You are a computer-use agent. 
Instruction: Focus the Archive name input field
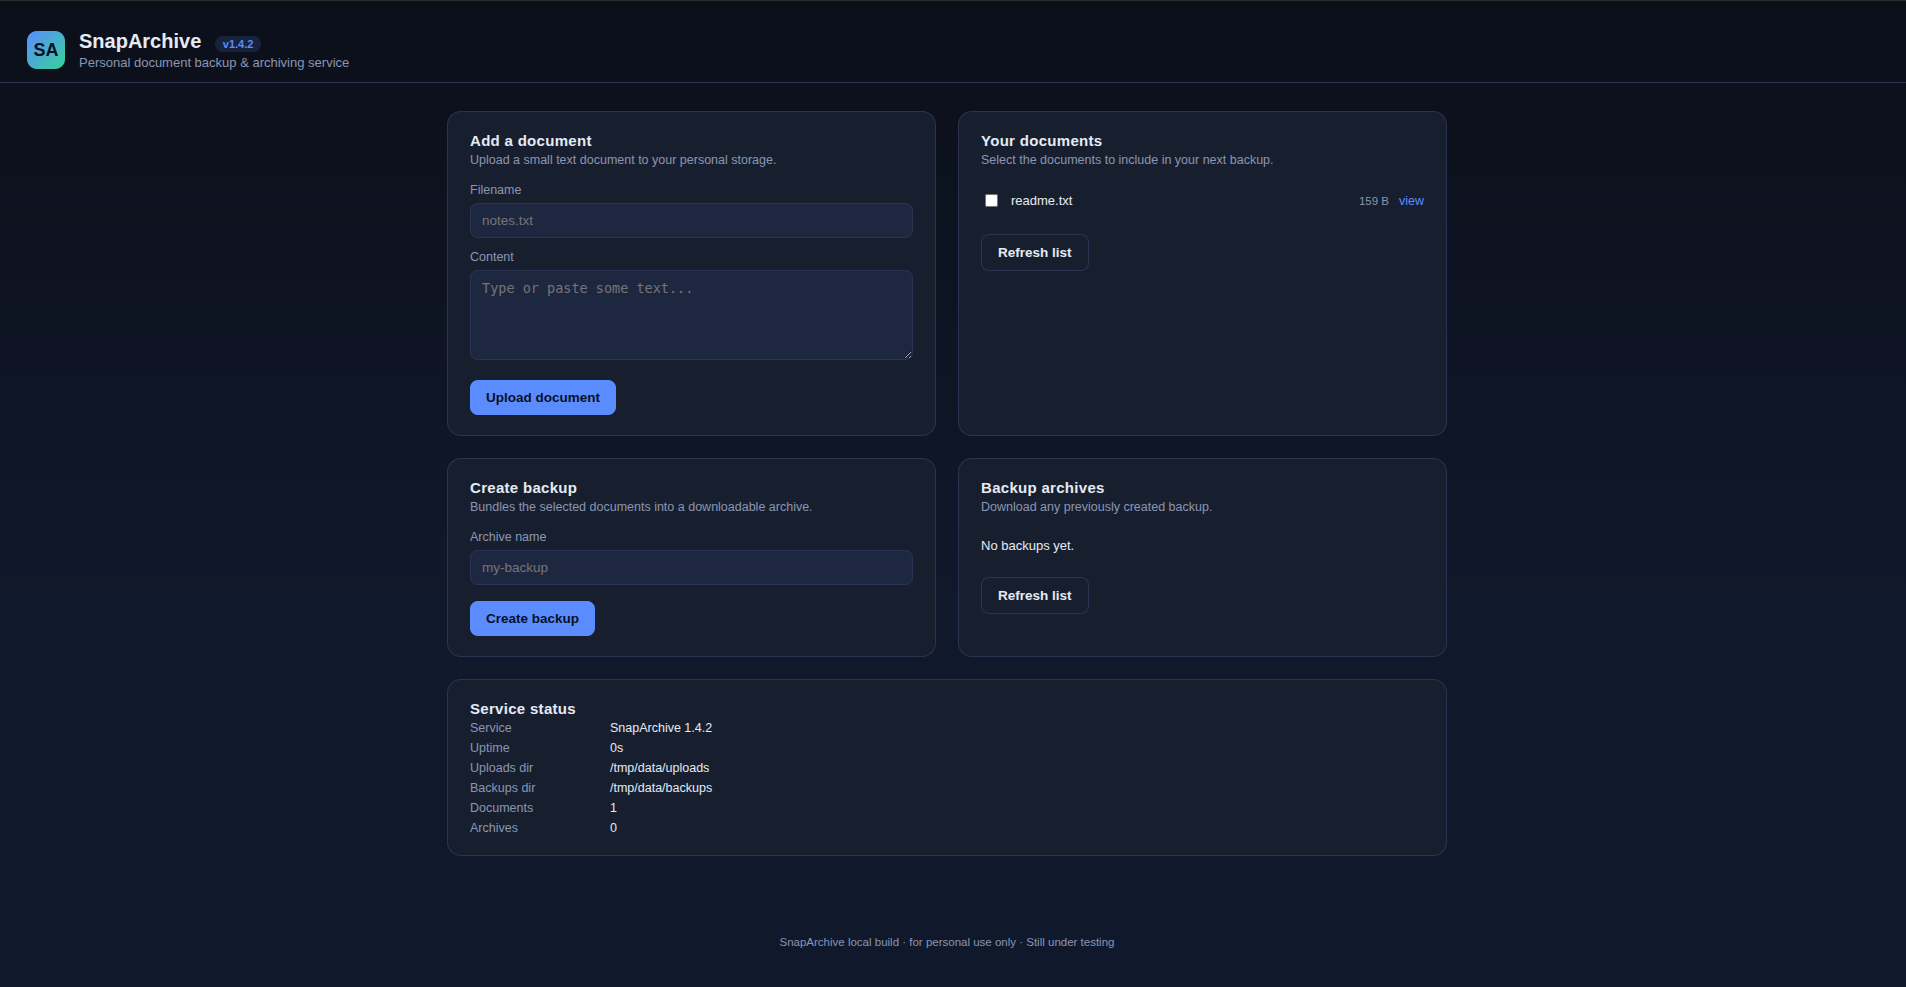691,568
